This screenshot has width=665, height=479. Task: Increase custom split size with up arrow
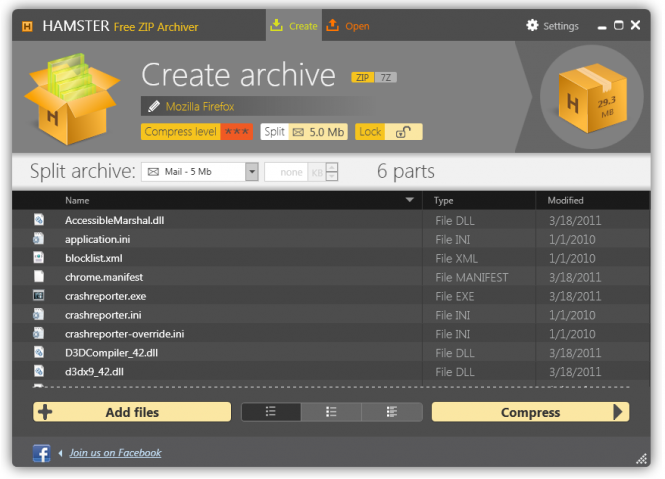pyautogui.click(x=332, y=167)
